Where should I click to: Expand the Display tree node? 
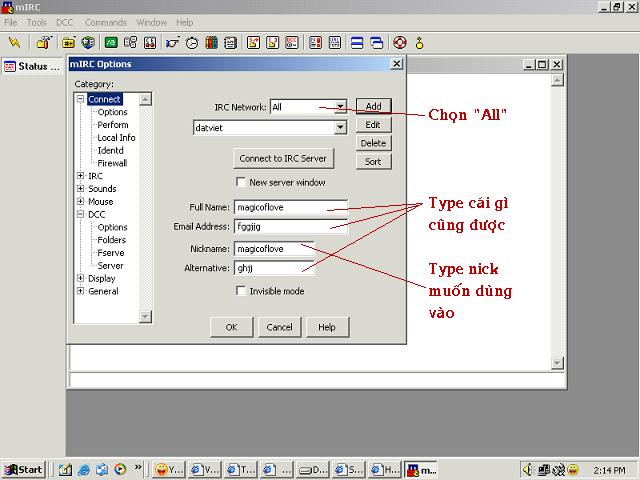pyautogui.click(x=80, y=278)
